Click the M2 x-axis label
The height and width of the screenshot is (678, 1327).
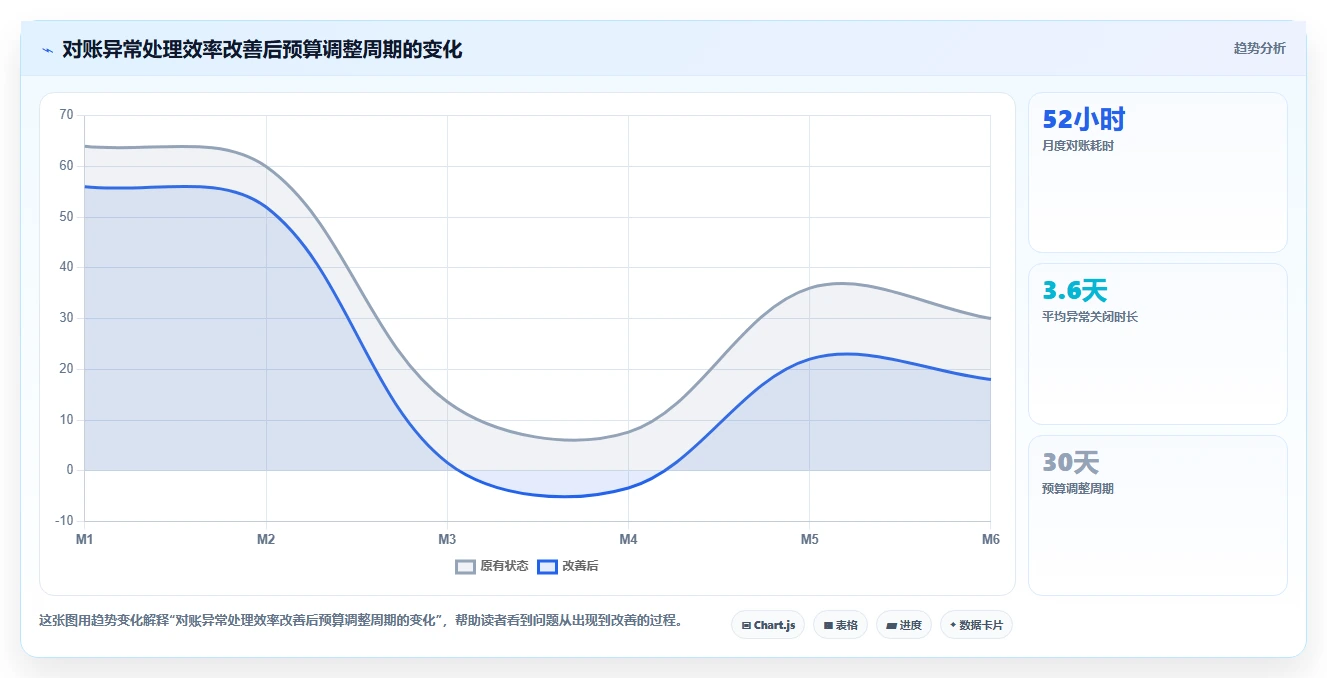266,540
